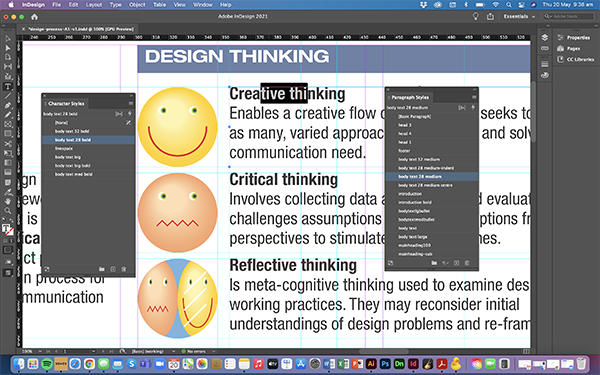Select the Direct Selection tool

pos(8,48)
